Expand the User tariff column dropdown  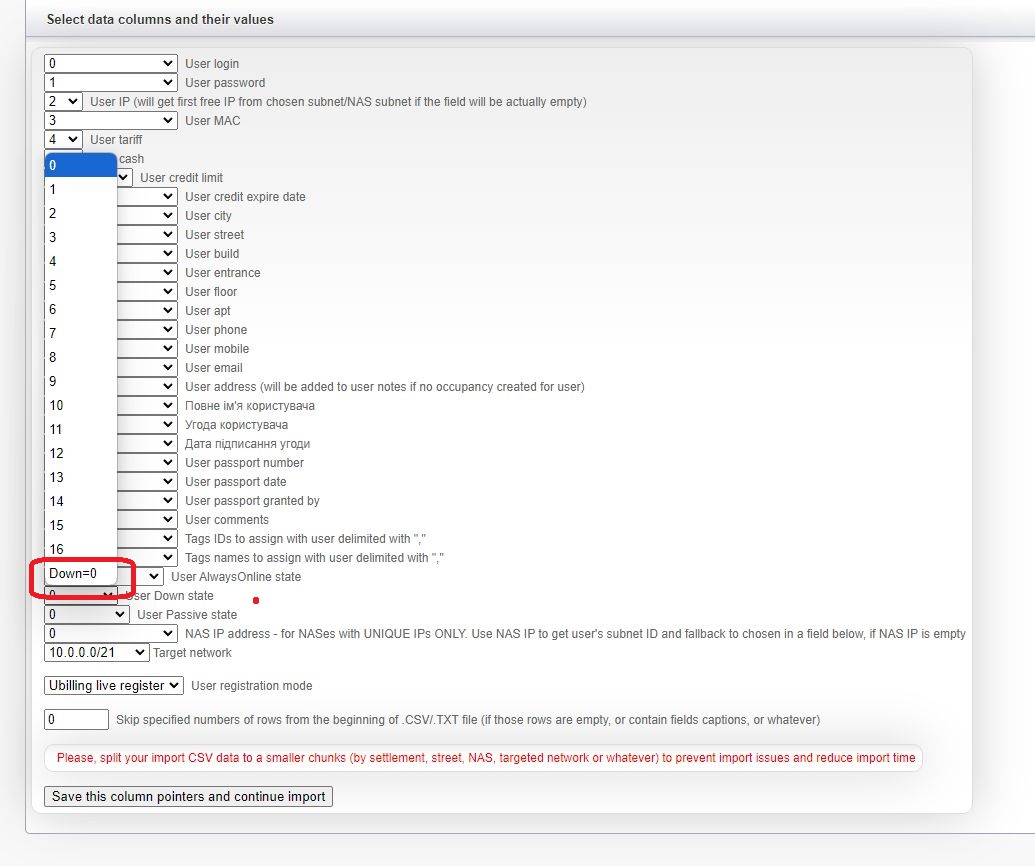point(63,140)
